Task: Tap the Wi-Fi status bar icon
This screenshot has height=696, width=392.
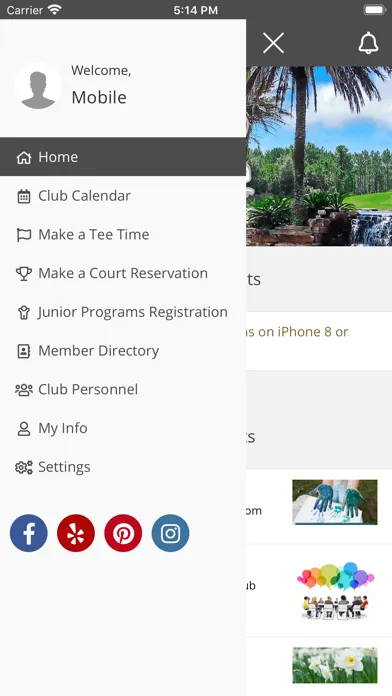Action: (x=55, y=9)
